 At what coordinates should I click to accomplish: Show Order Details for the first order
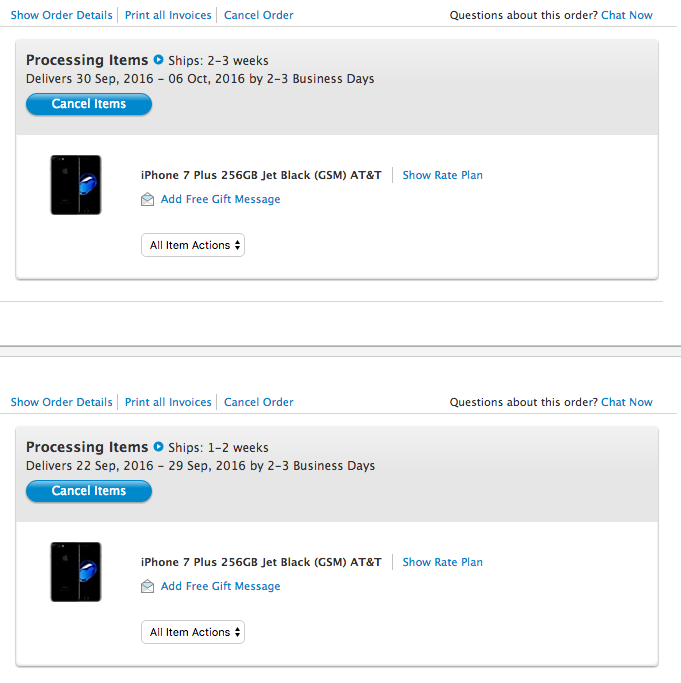pyautogui.click(x=61, y=15)
